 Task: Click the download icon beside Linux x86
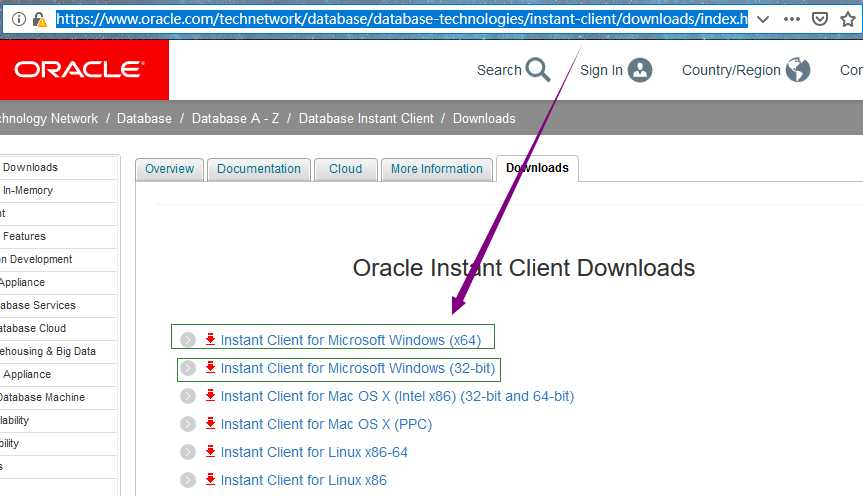[x=210, y=479]
